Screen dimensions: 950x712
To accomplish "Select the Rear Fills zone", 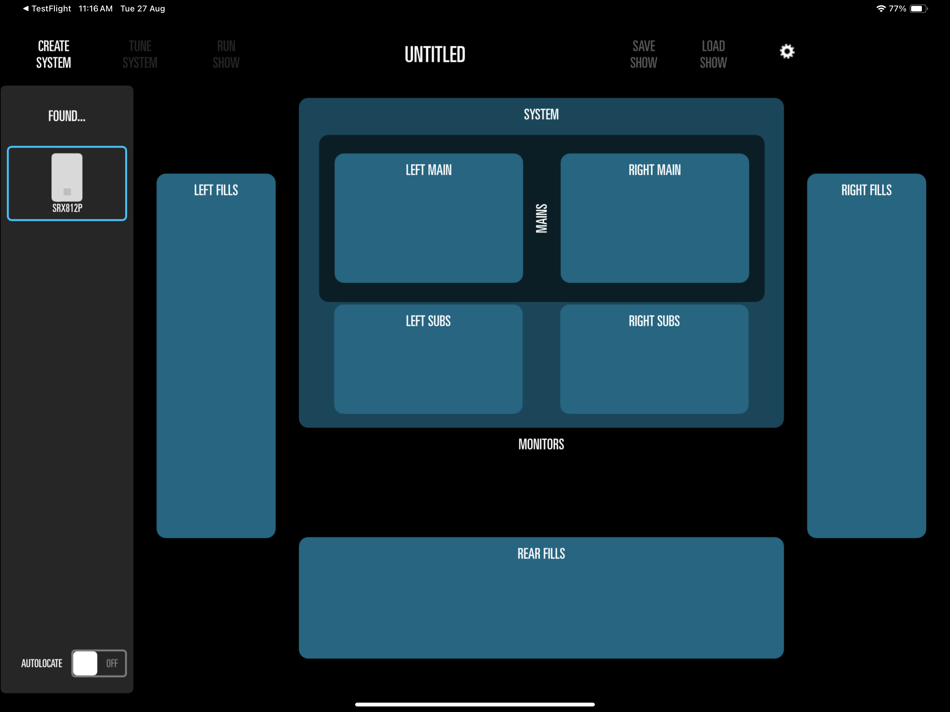I will tap(541, 597).
